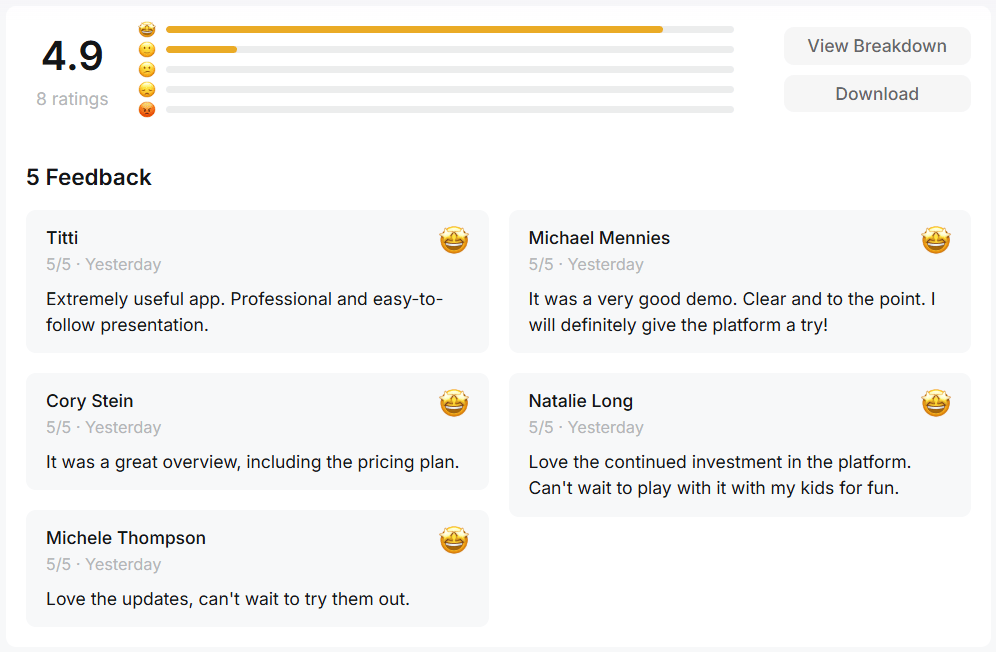Select the 4.9 overall rating score
The image size is (996, 652).
point(72,56)
